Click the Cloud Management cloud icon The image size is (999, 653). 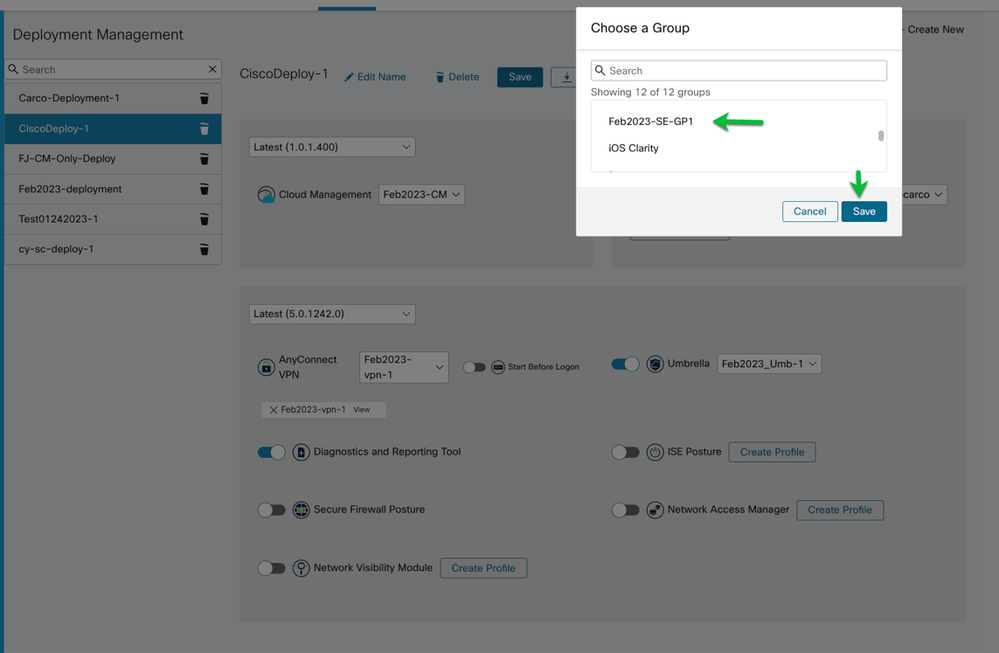coord(266,194)
